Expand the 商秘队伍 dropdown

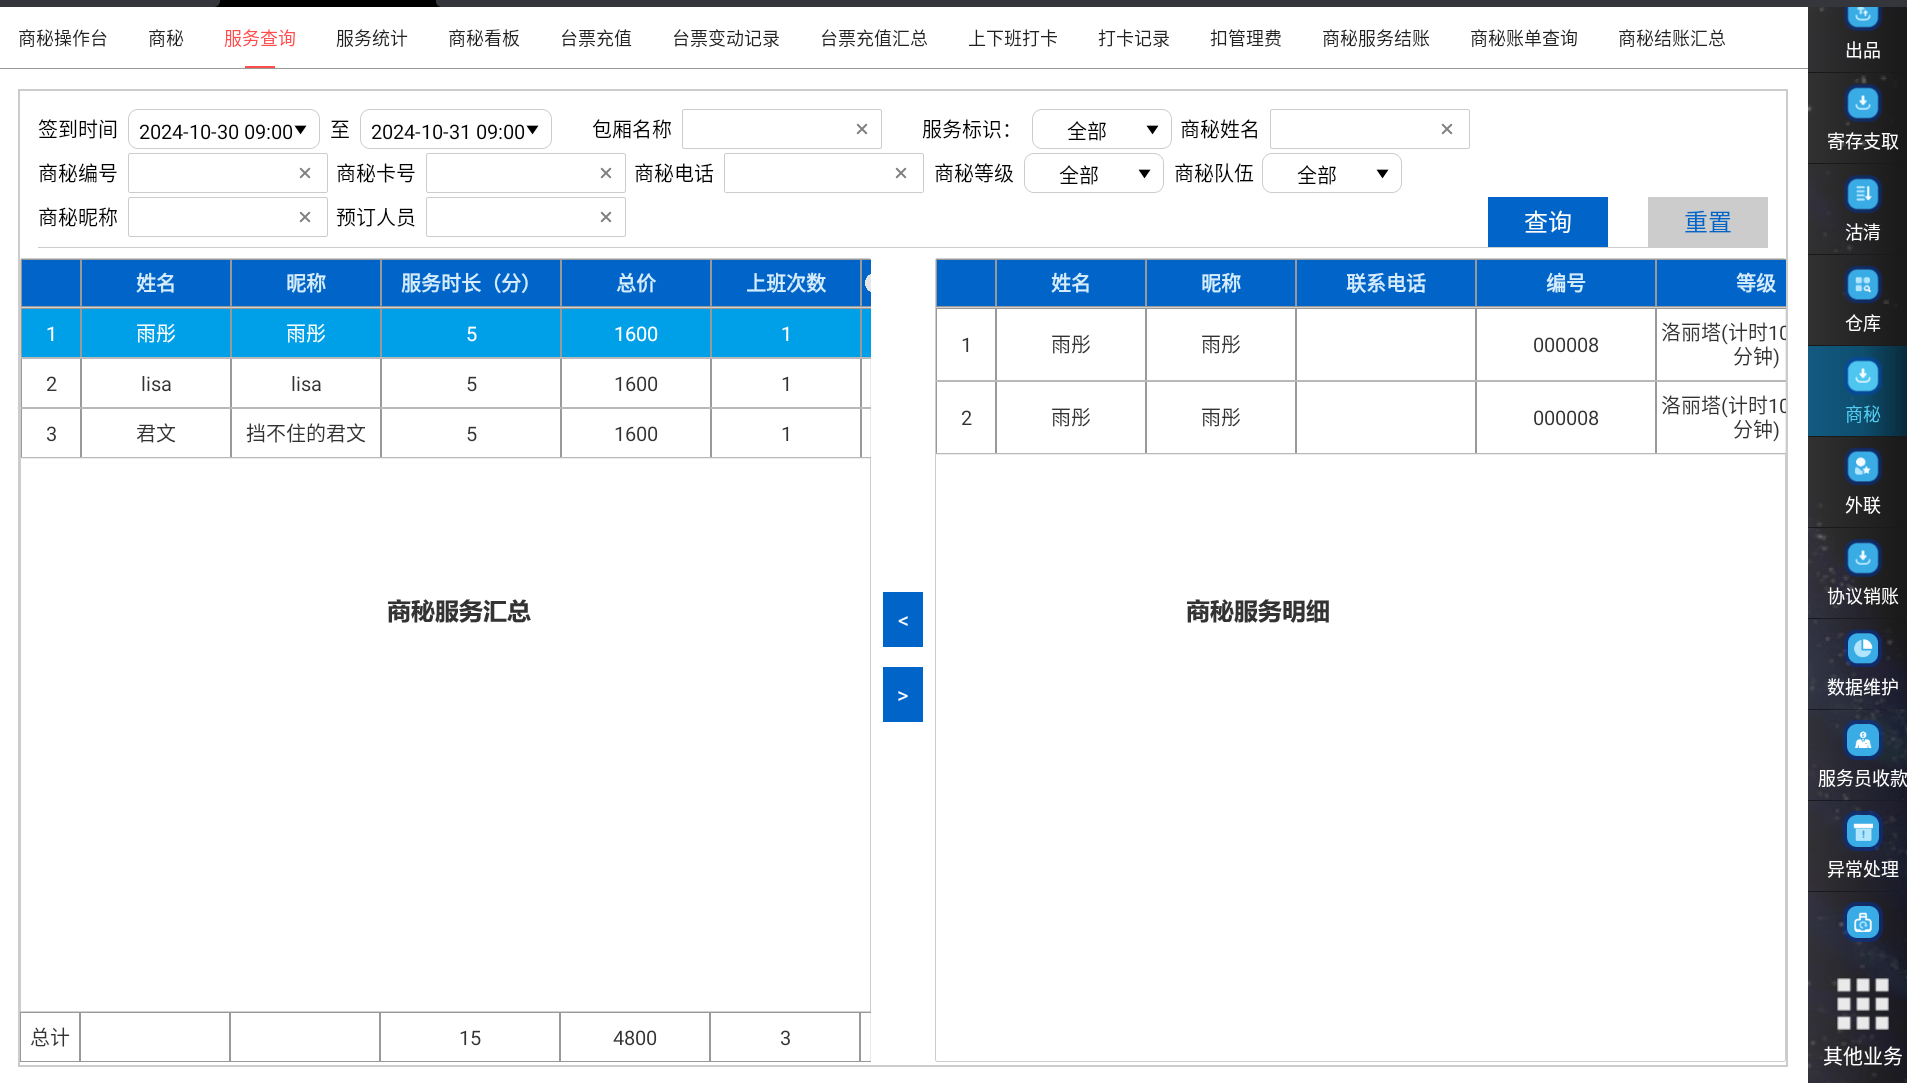coord(1332,174)
